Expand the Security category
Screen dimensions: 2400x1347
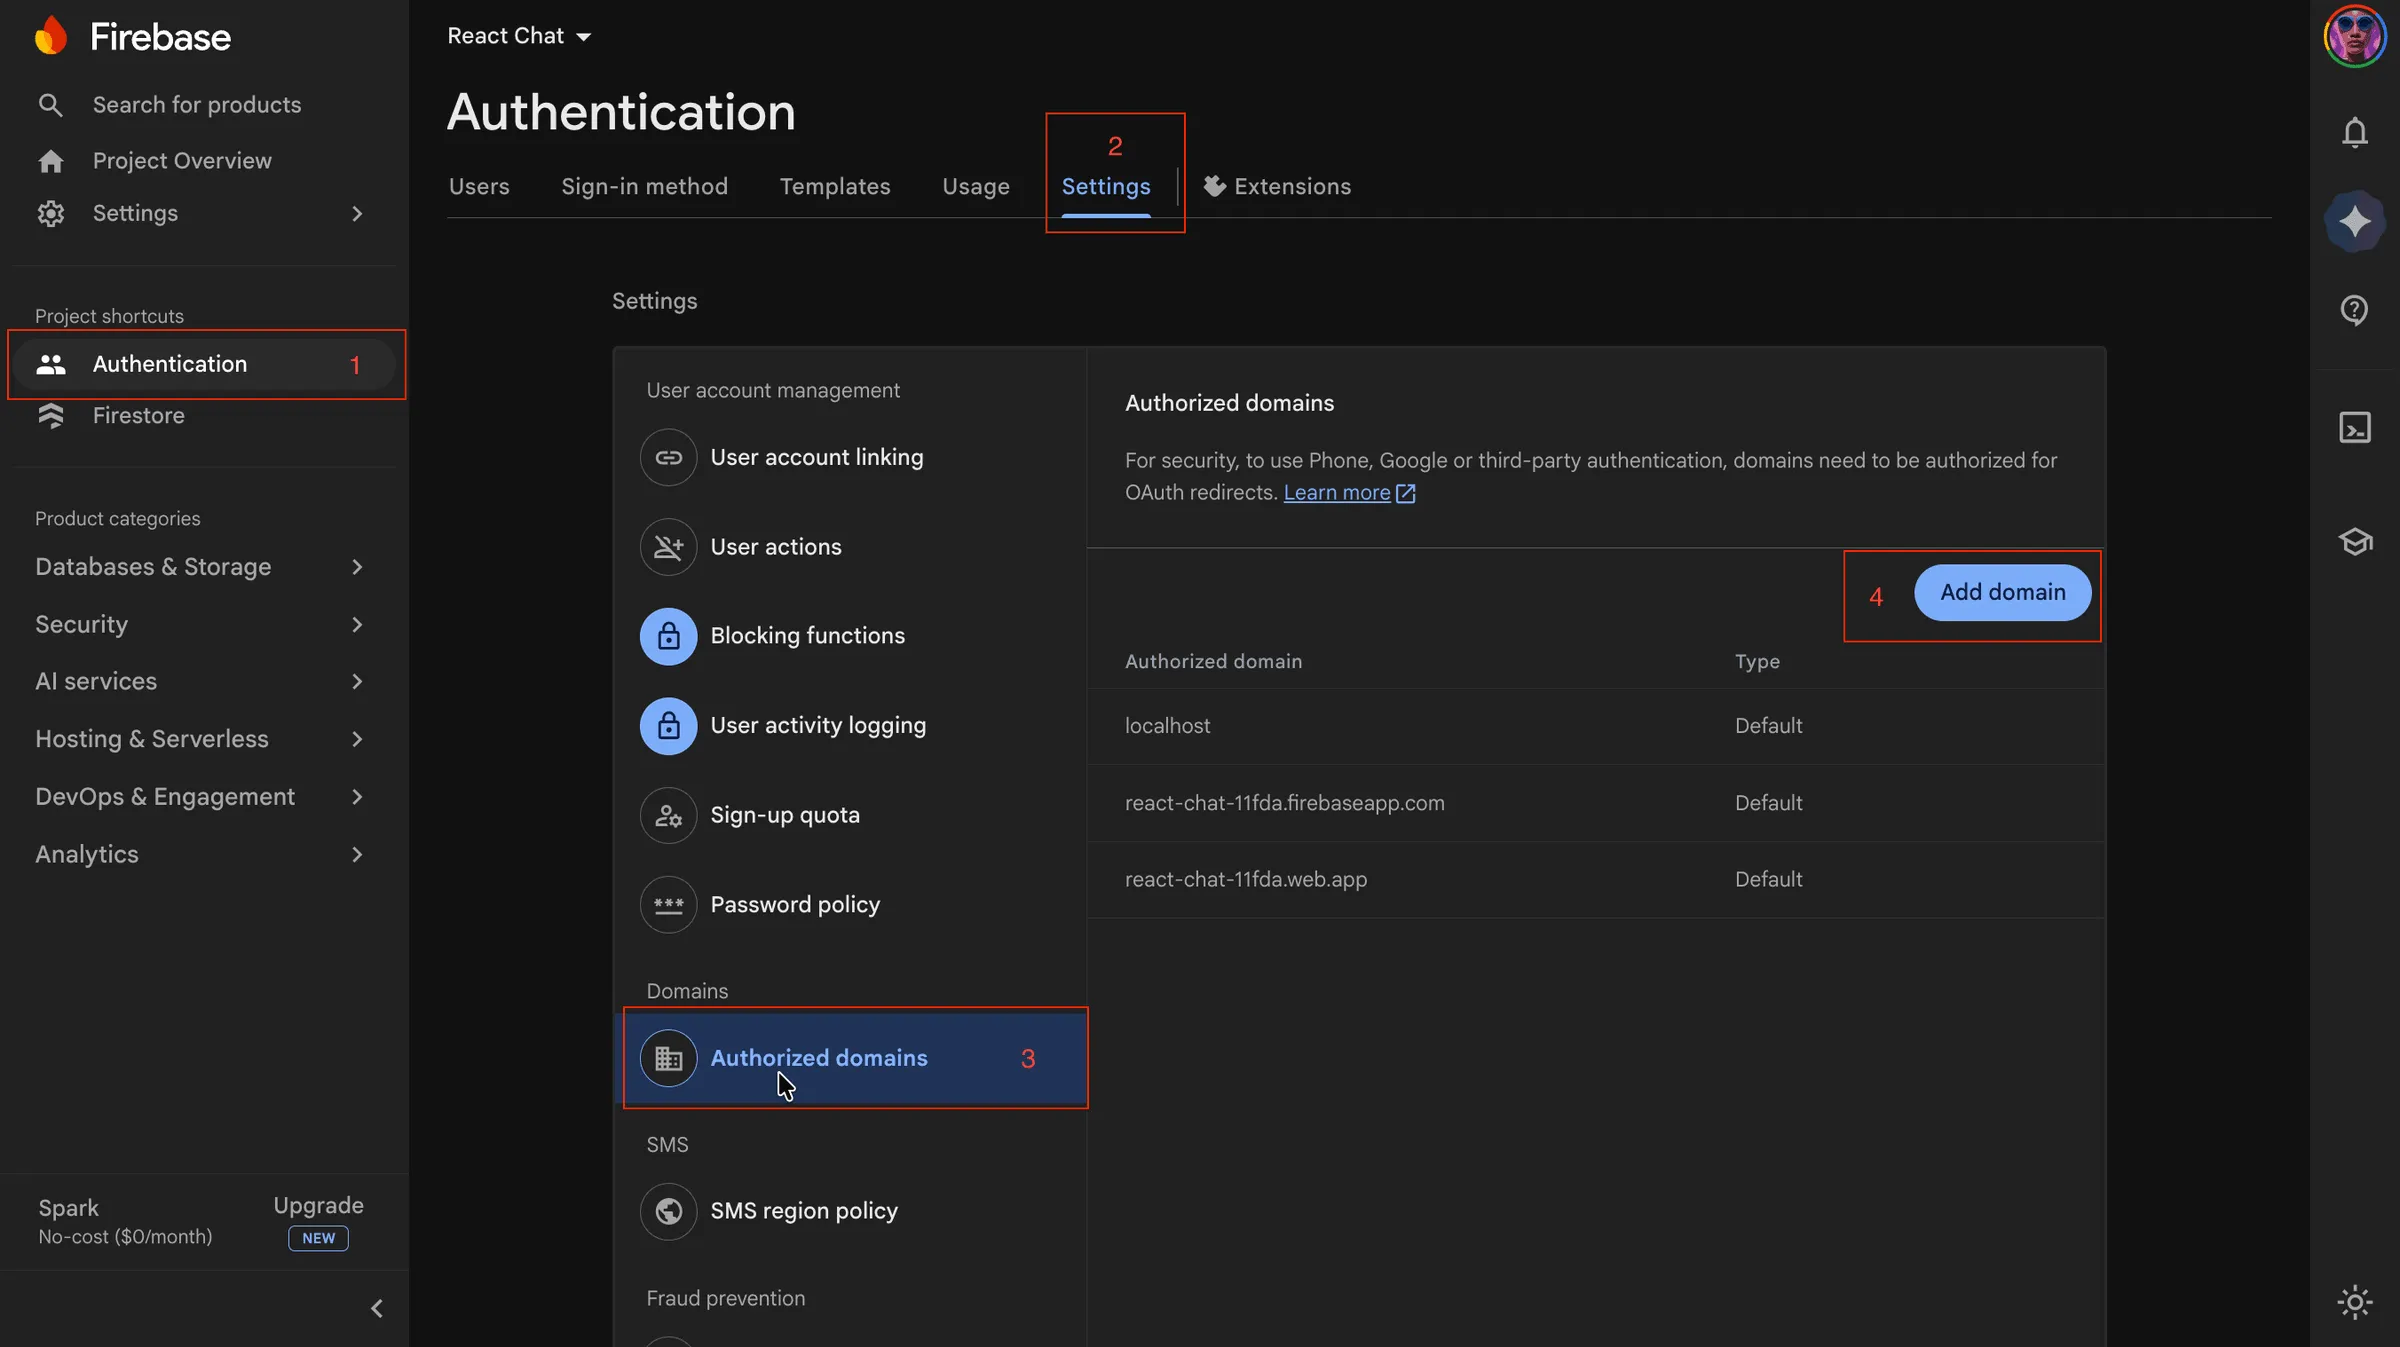pos(357,624)
